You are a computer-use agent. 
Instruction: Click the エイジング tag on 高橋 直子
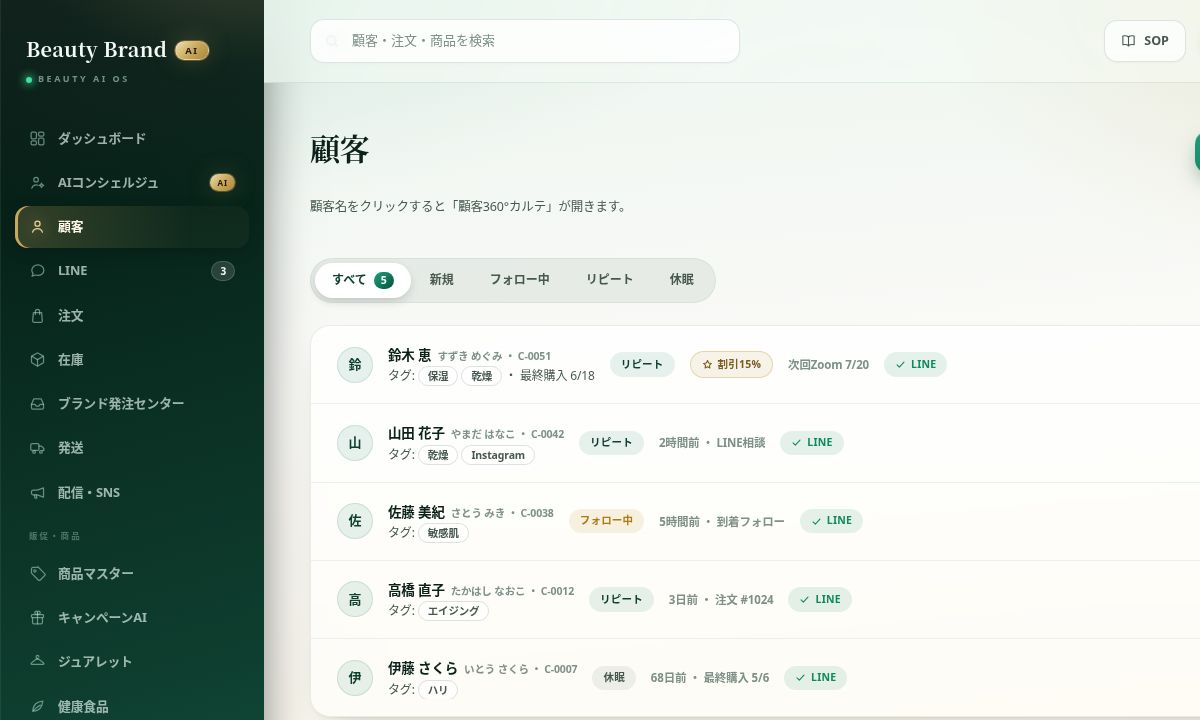[x=453, y=611]
